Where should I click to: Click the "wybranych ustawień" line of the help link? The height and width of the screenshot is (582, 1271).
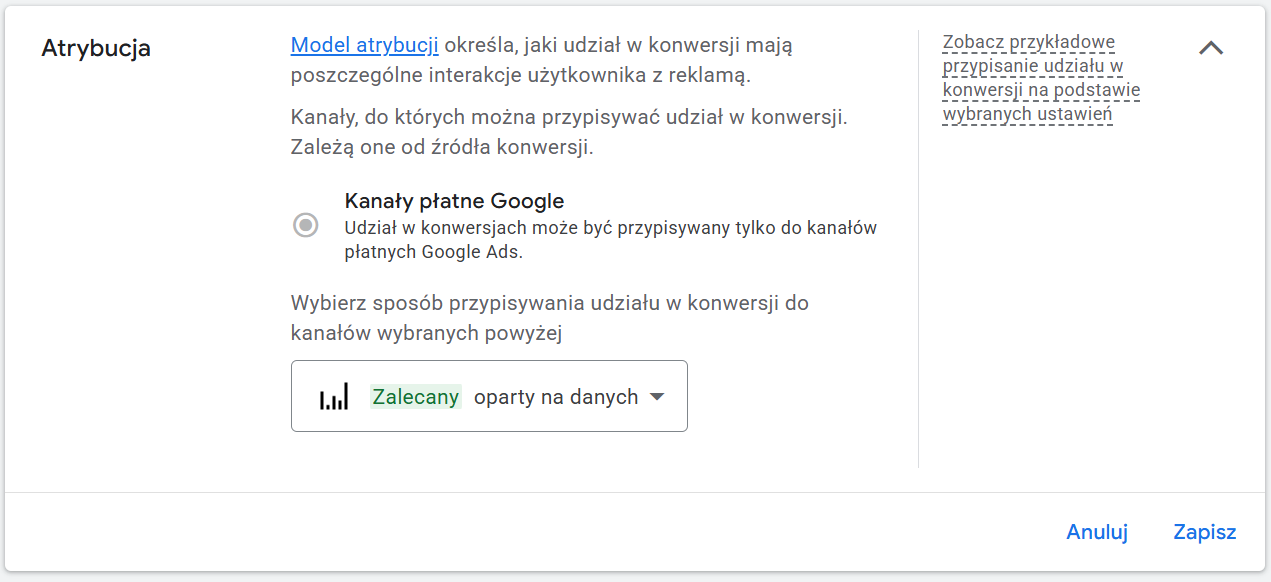[1027, 114]
